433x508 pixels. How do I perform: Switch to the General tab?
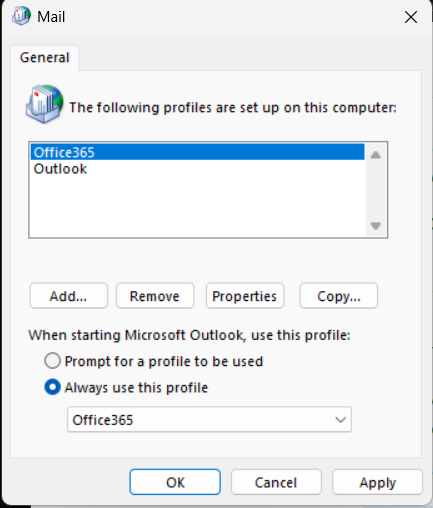pos(45,58)
